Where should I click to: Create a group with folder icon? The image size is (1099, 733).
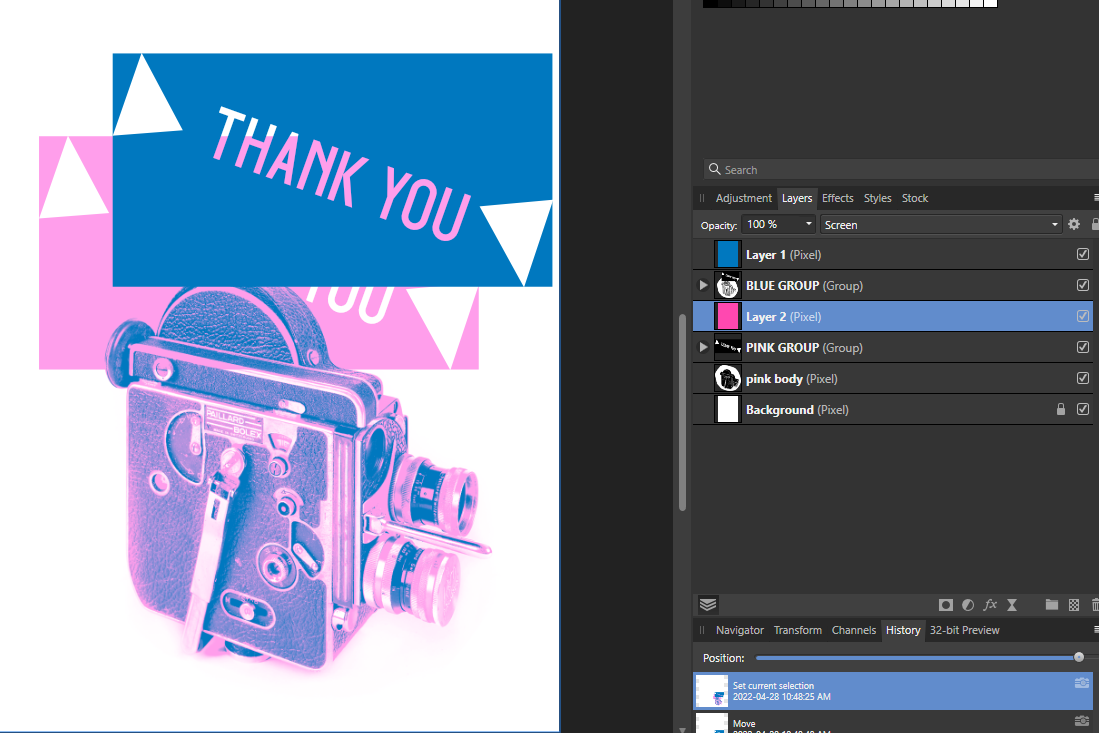click(1051, 605)
